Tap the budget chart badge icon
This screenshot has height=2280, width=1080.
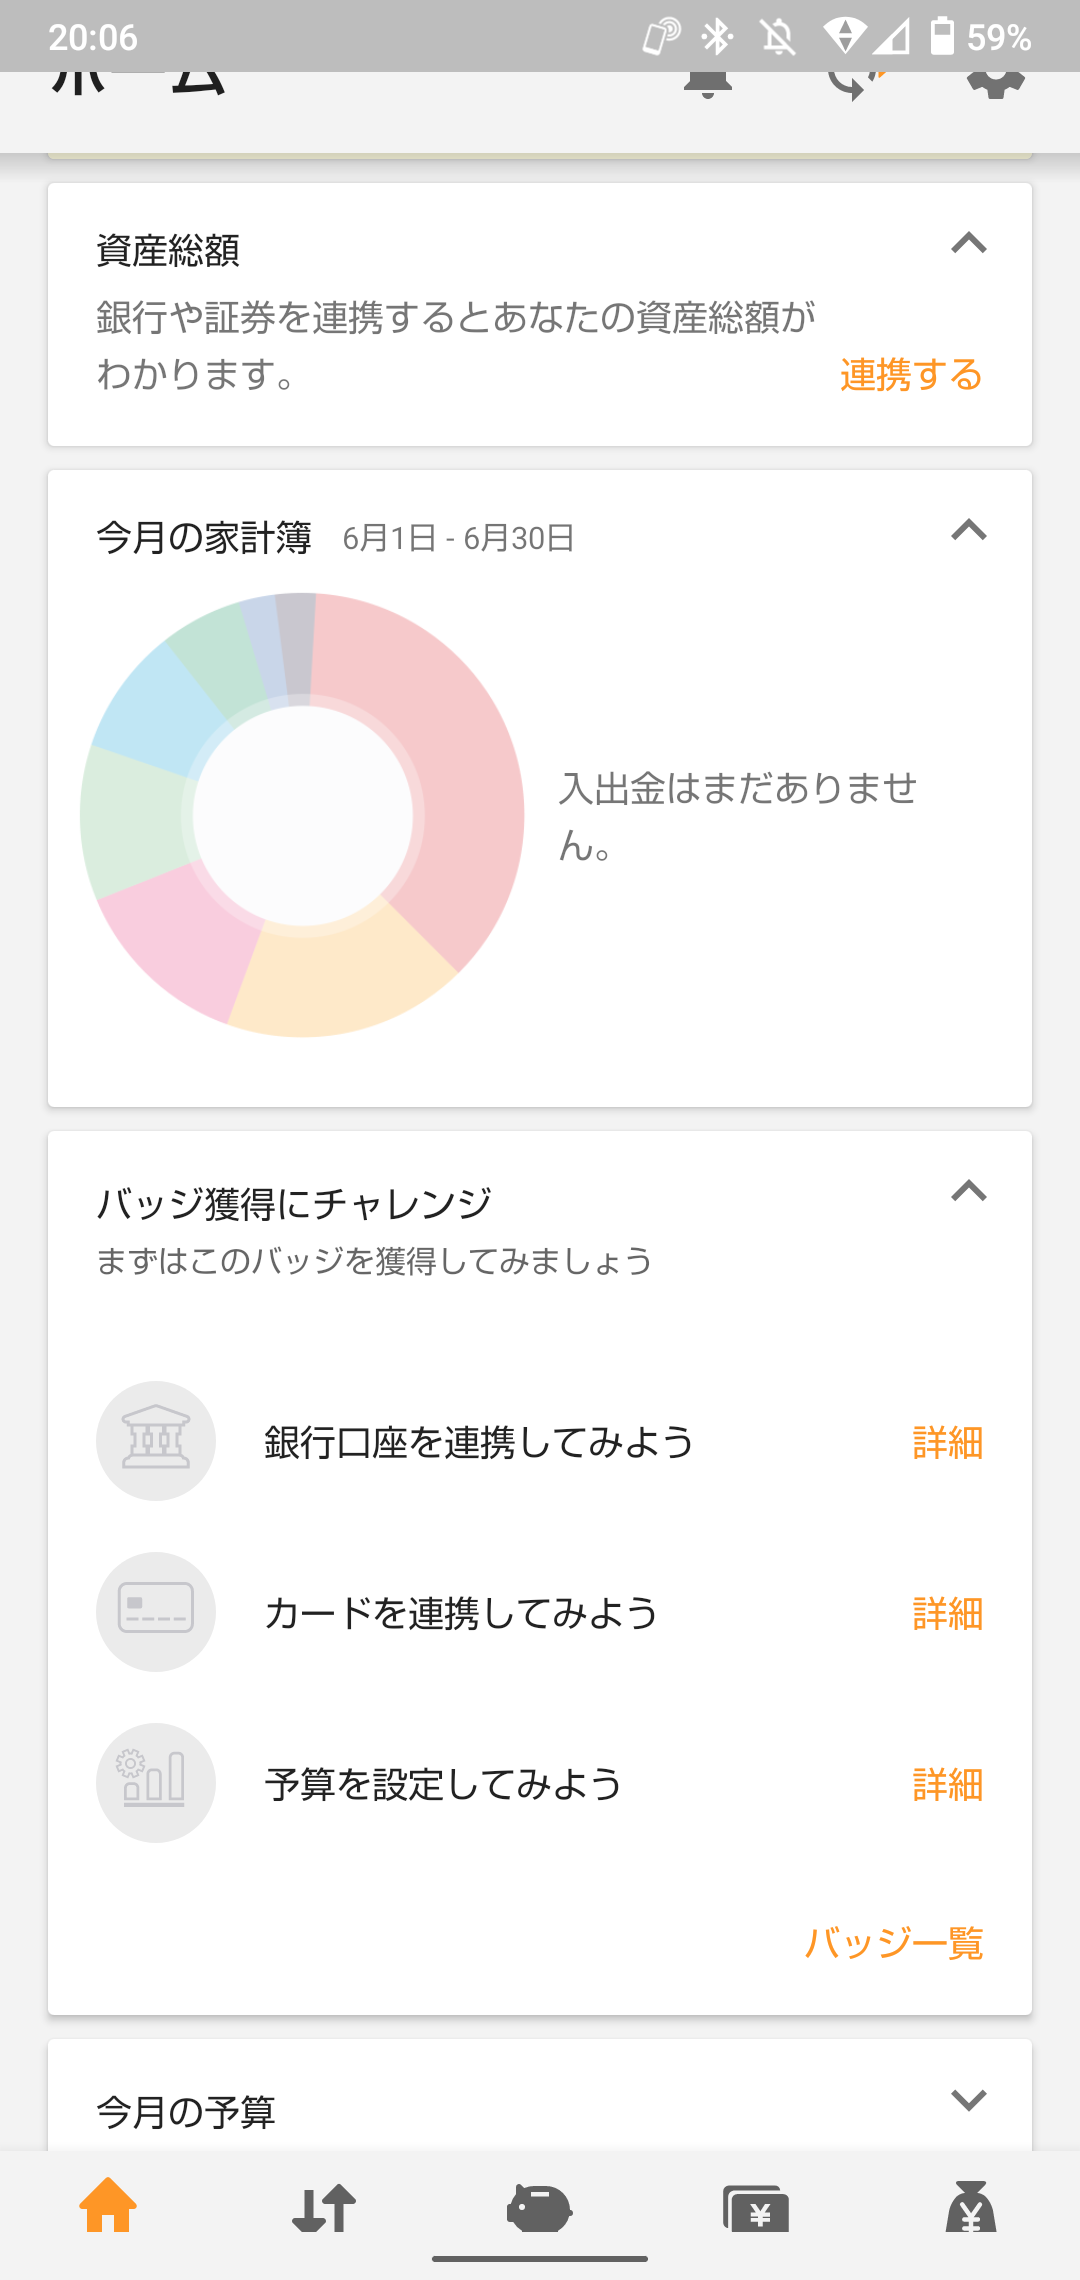pyautogui.click(x=156, y=1783)
